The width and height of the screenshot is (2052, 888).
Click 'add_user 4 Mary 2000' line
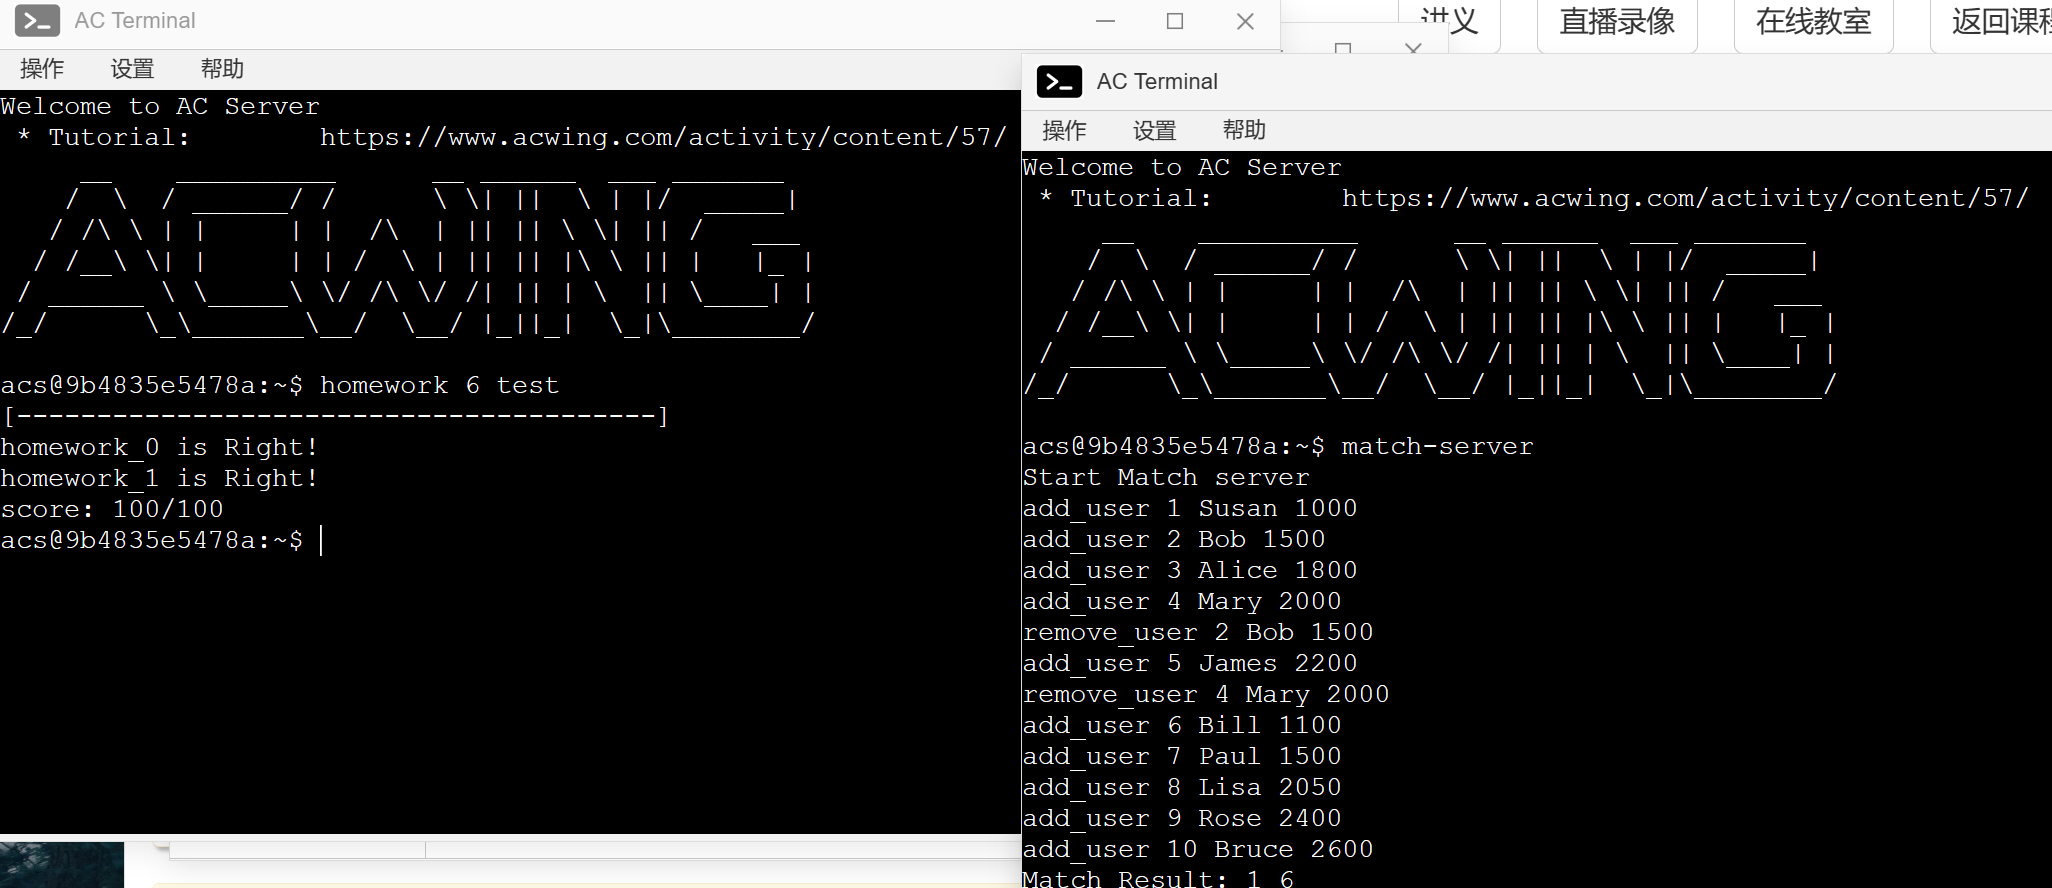pos(1181,601)
